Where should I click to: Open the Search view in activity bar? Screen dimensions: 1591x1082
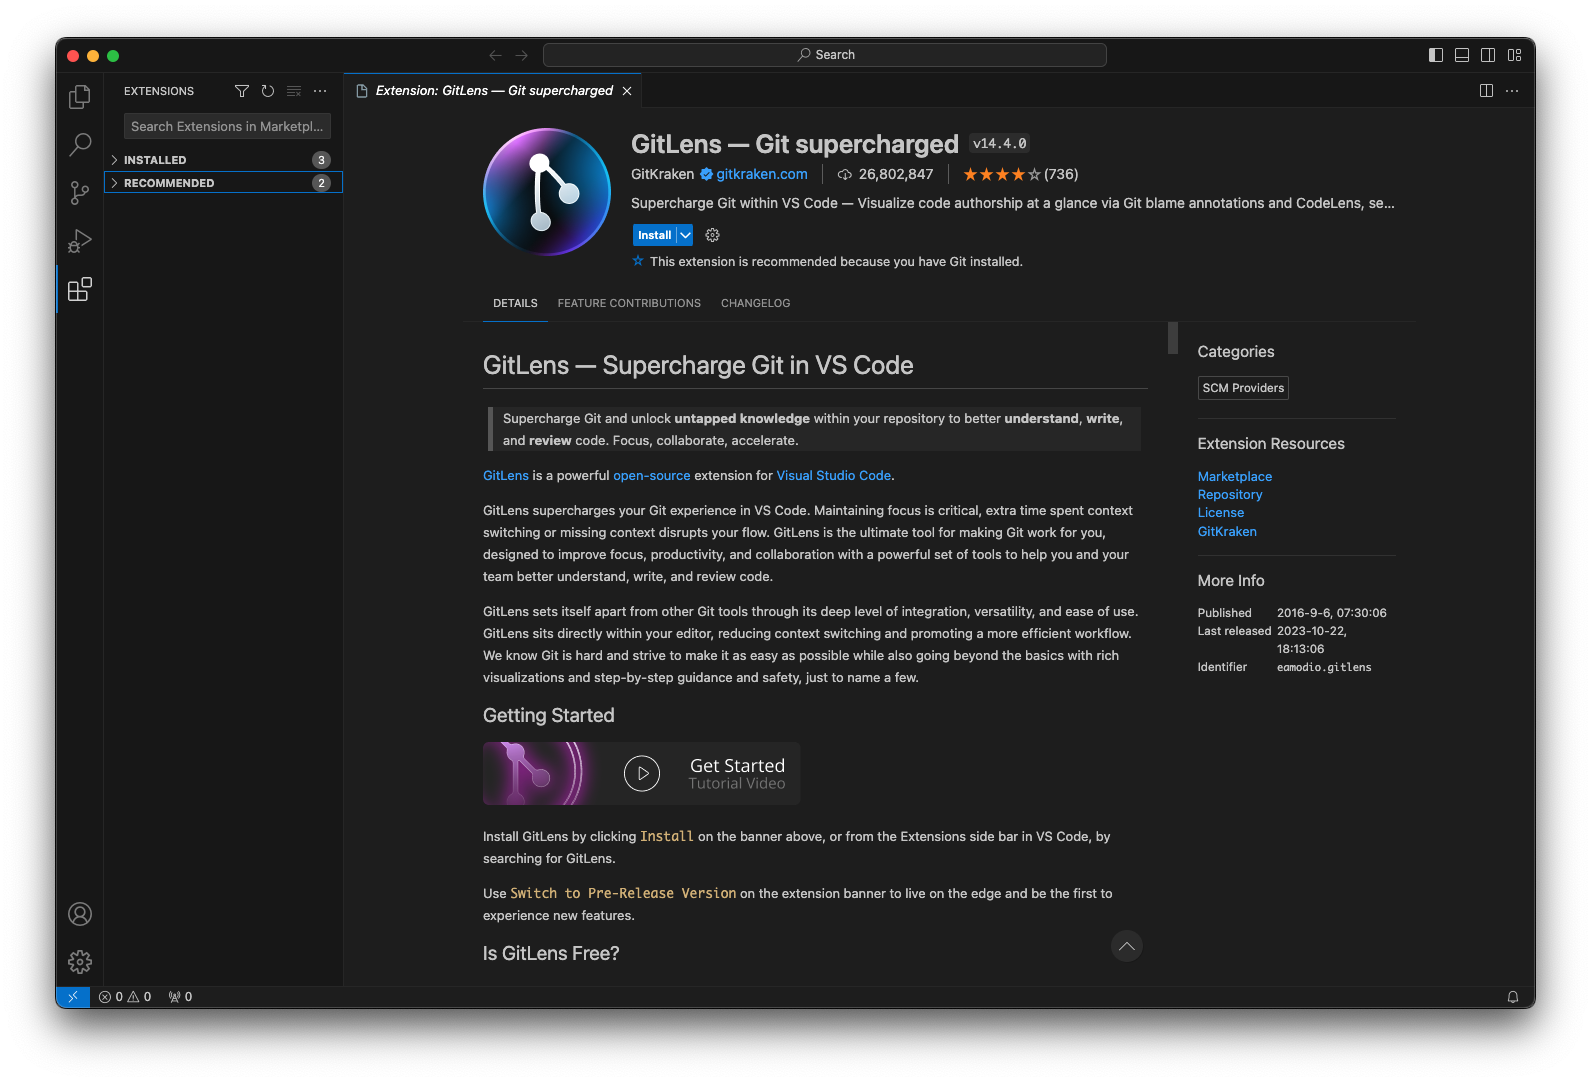[80, 145]
